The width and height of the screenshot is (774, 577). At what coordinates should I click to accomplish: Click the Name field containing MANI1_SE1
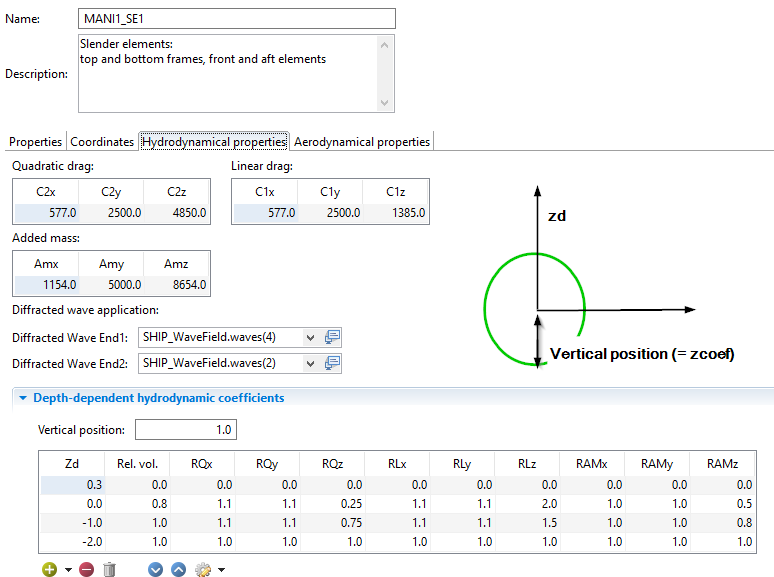point(236,19)
